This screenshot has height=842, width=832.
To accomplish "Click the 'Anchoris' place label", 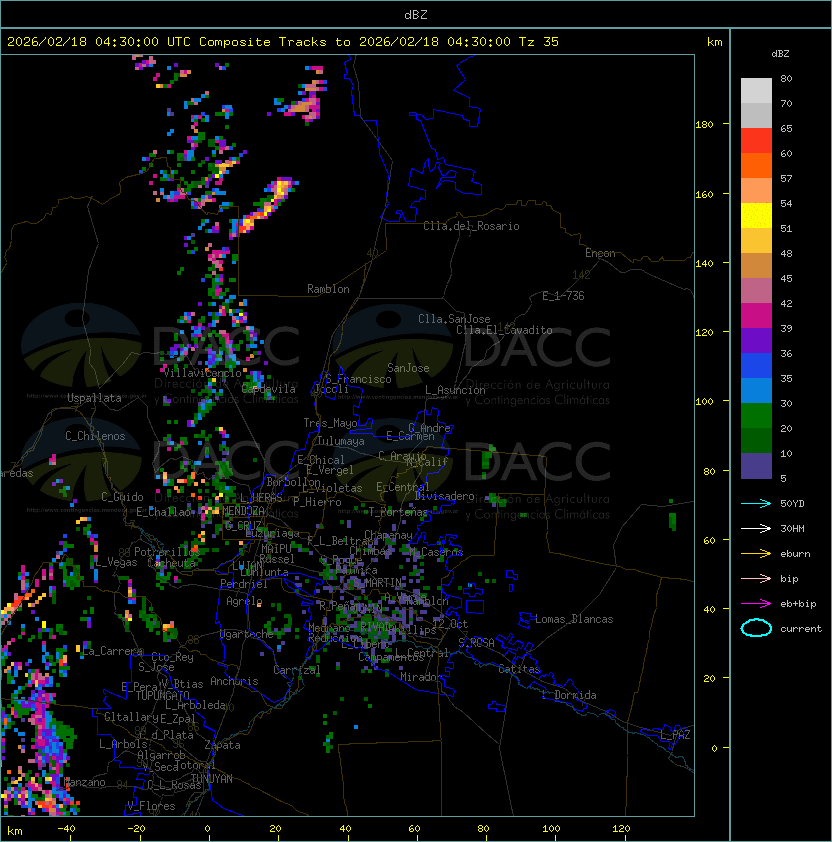I will pos(234,681).
